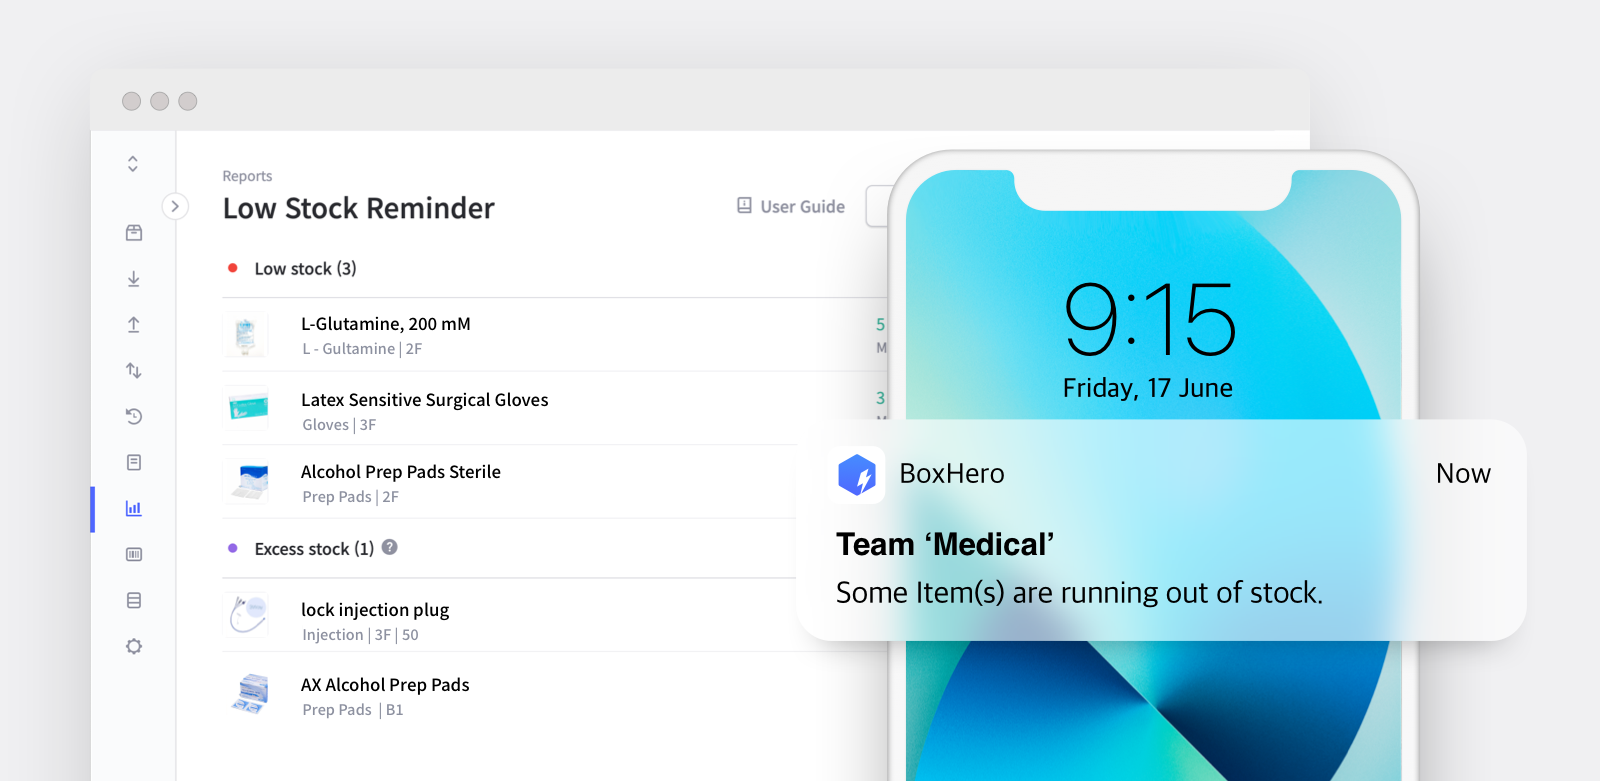Open the team switcher up-down chevron in sidebar
1600x781 pixels.
click(x=133, y=164)
